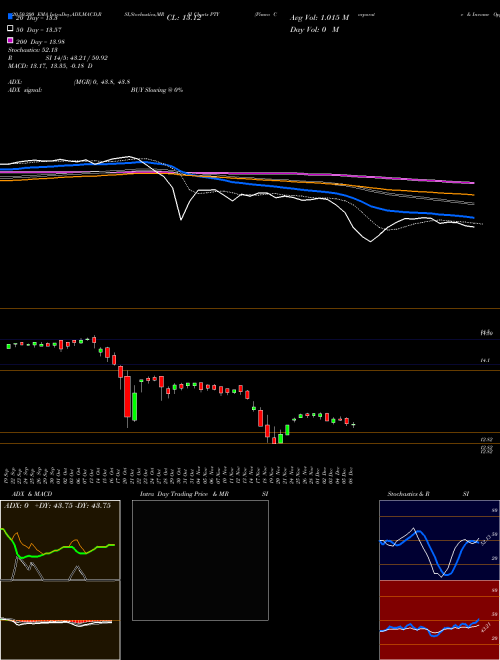Open the MACD mini chart under ADX

tap(60, 620)
